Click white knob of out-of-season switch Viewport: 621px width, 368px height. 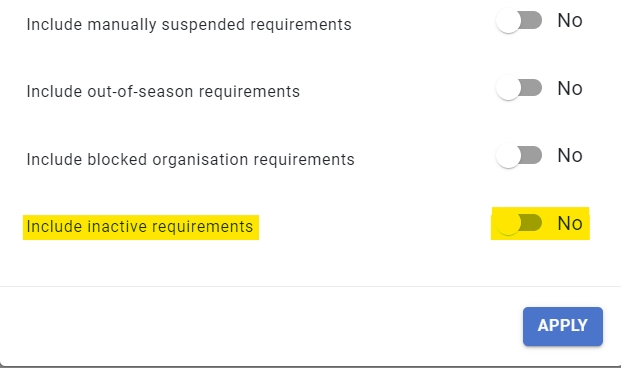tap(508, 88)
